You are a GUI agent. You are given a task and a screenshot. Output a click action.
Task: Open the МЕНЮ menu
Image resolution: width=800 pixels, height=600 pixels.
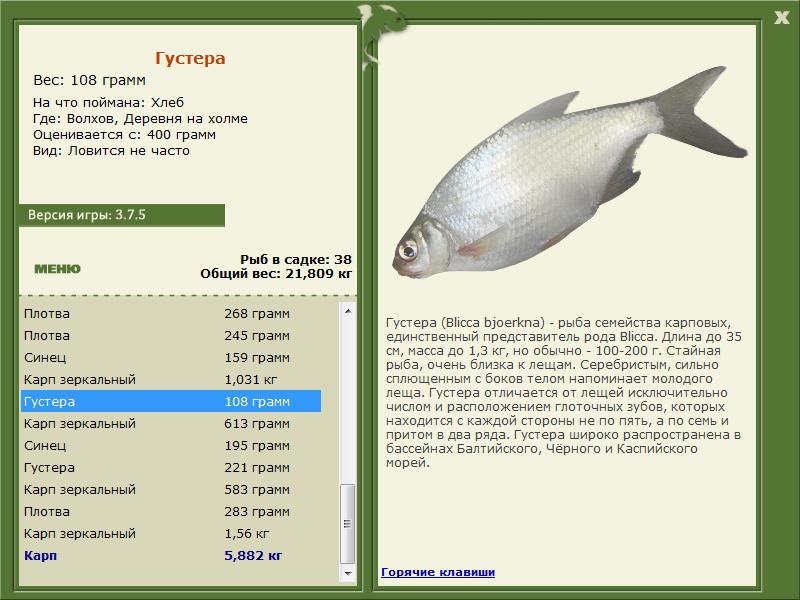(57, 269)
